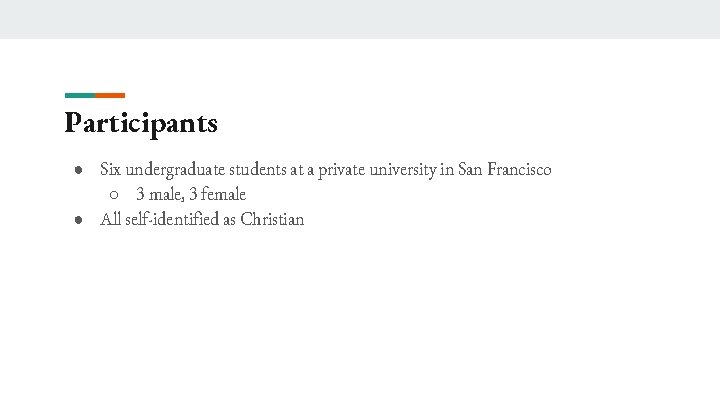This screenshot has height=405, width=720.
Task: Click the word 'Six' in first bullet
Action: [110, 170]
